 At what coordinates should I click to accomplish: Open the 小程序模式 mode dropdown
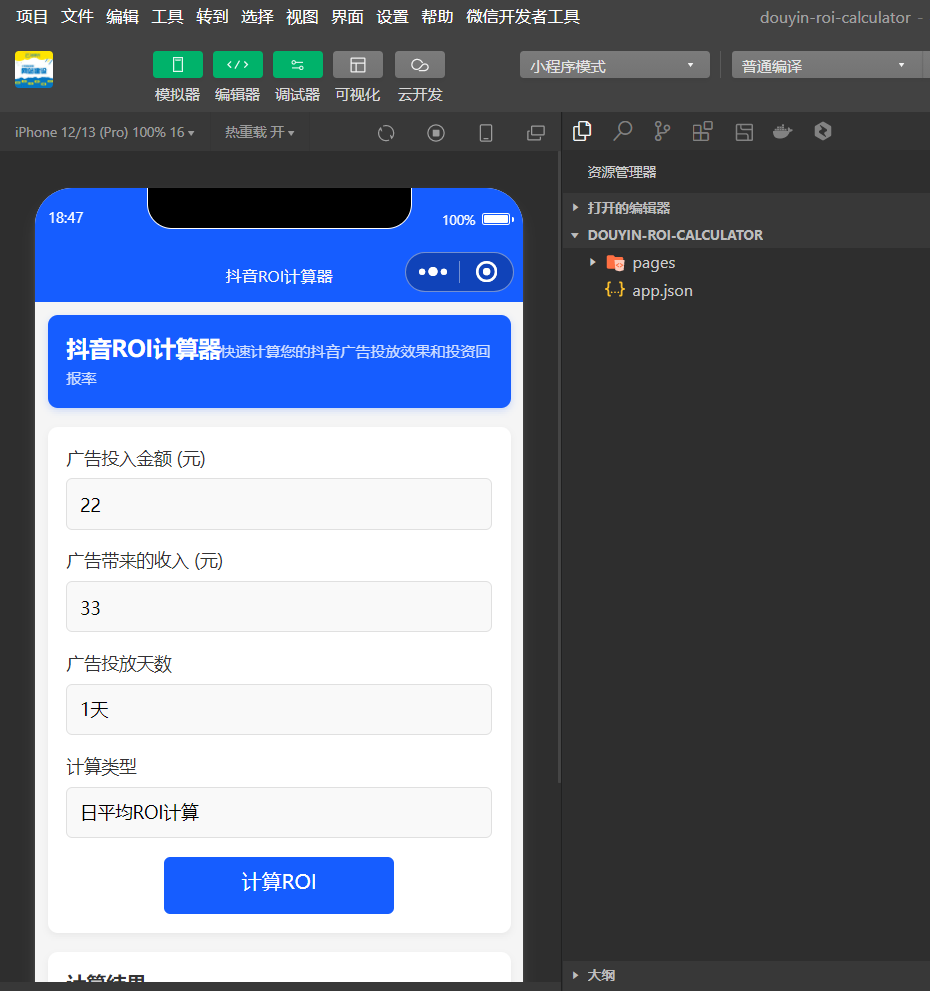coord(615,65)
